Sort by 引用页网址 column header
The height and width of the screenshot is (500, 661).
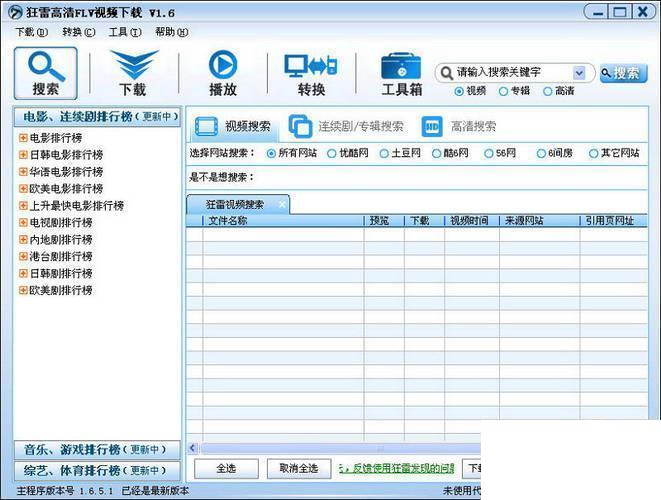click(x=614, y=220)
